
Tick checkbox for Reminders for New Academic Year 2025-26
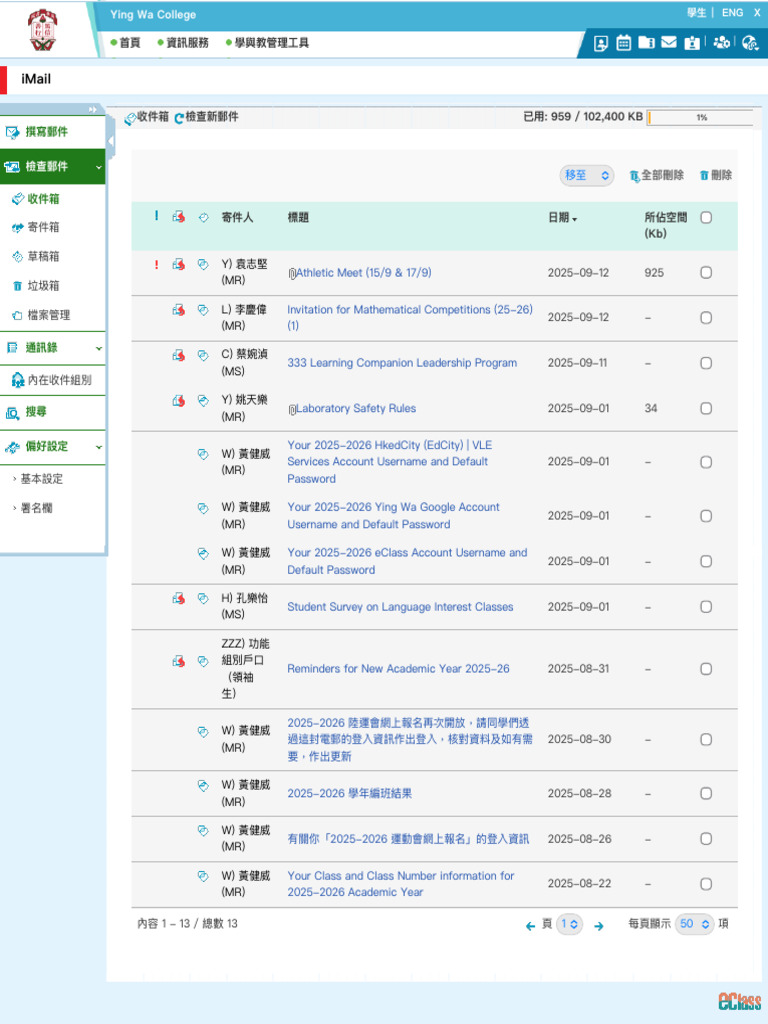[706, 669]
